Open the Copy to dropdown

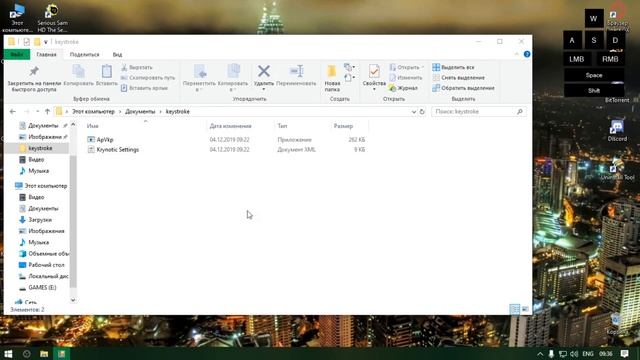click(x=233, y=78)
